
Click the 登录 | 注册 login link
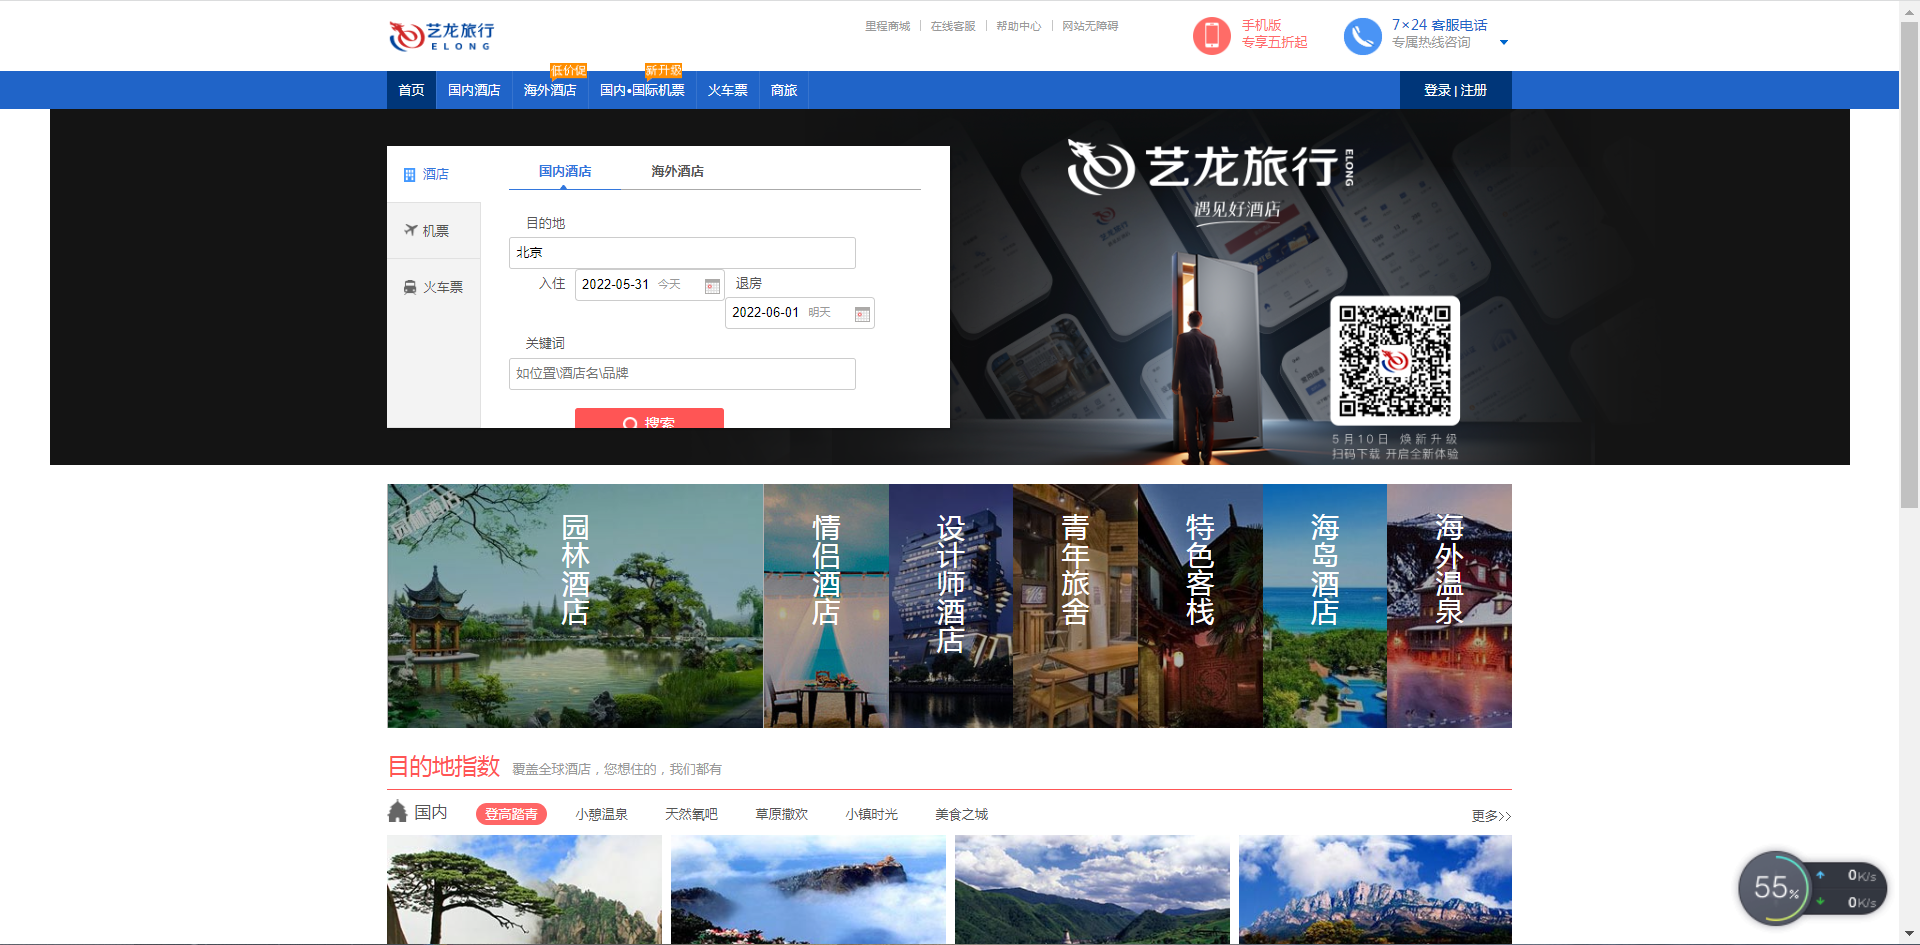[x=1454, y=91]
